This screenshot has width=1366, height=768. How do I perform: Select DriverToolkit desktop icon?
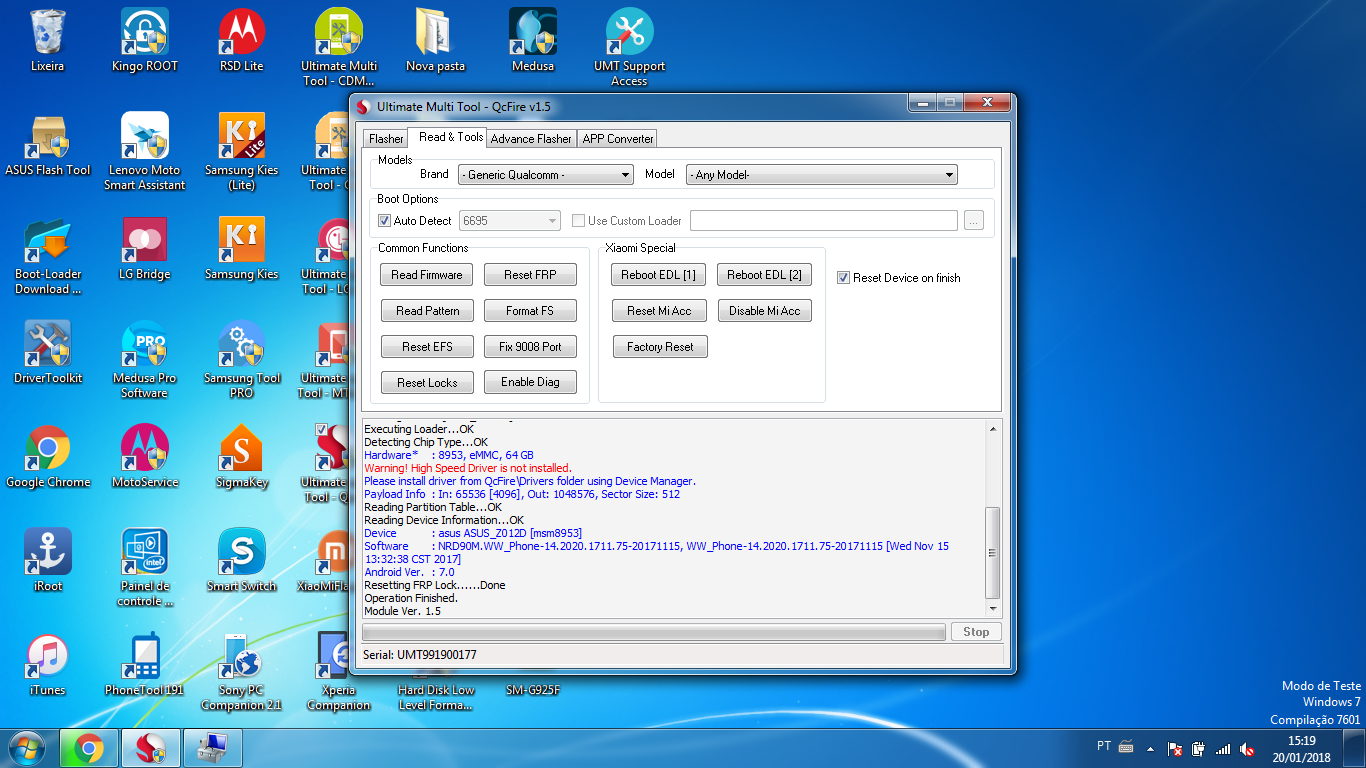[x=47, y=353]
